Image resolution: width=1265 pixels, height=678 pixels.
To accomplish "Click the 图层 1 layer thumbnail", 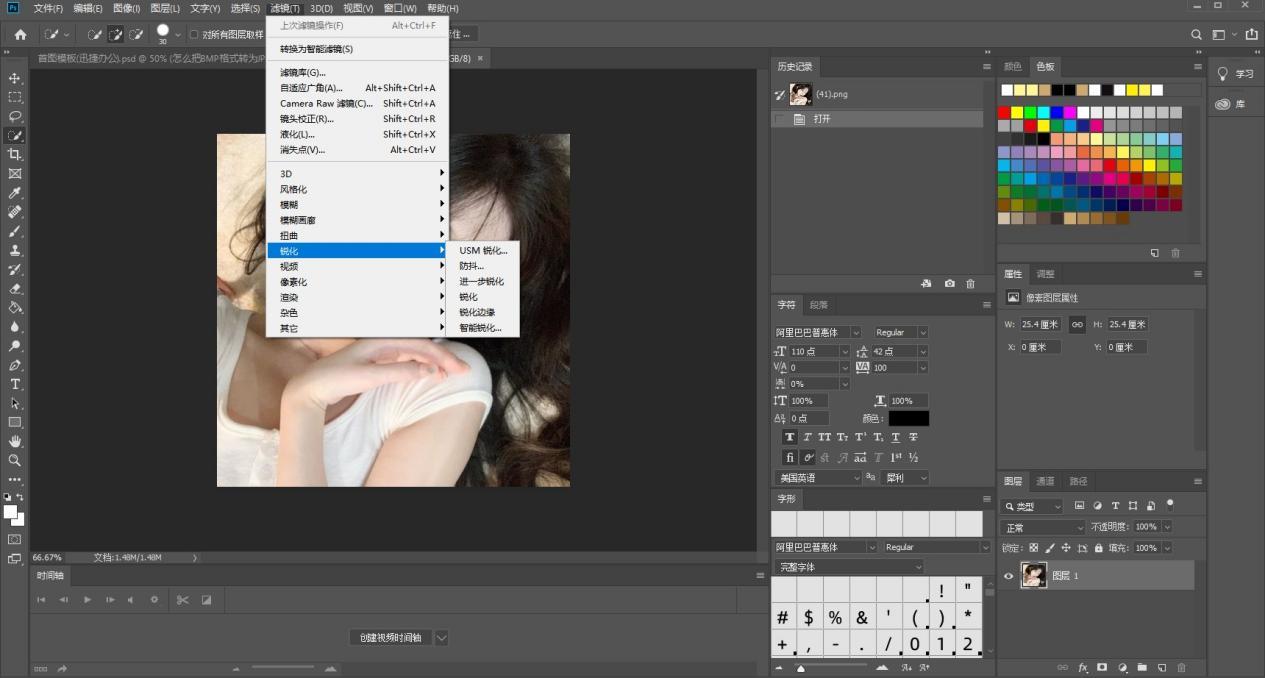I will [1033, 576].
